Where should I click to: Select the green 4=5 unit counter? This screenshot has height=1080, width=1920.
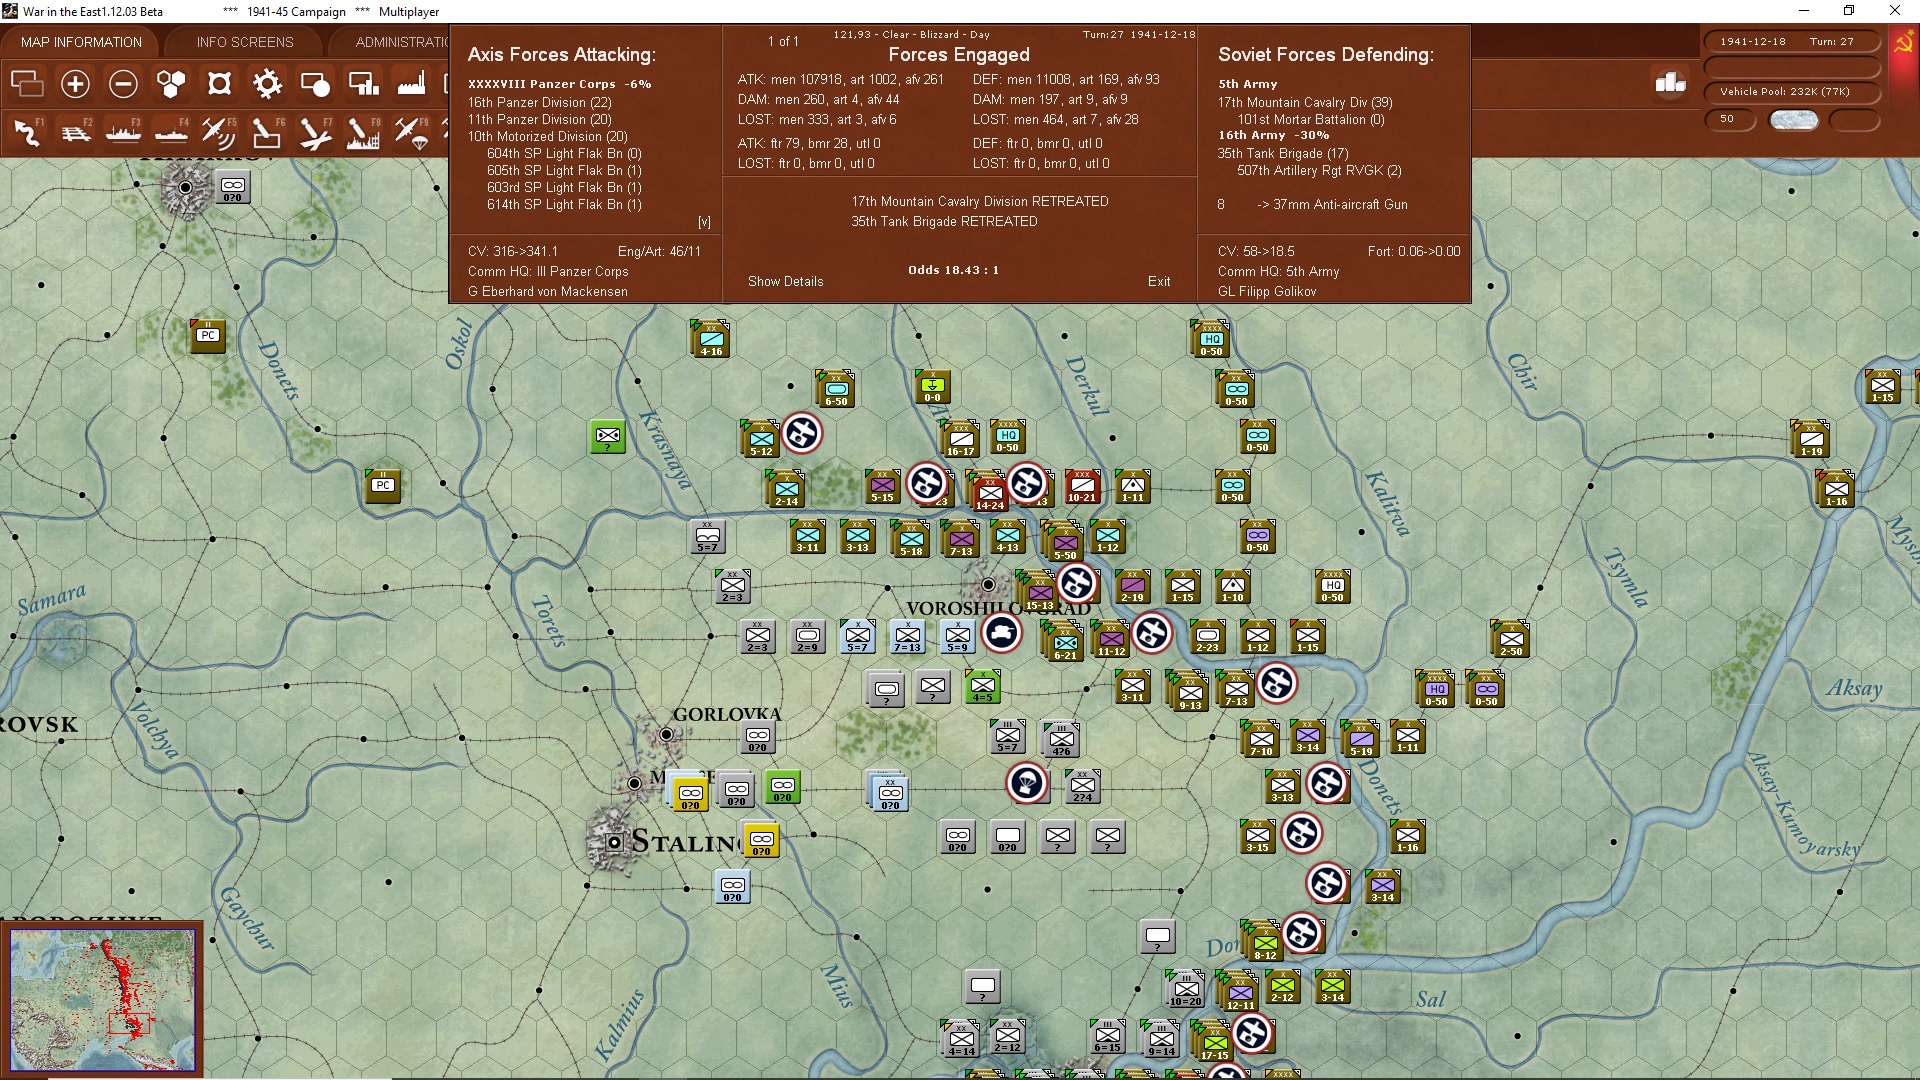[x=983, y=686]
